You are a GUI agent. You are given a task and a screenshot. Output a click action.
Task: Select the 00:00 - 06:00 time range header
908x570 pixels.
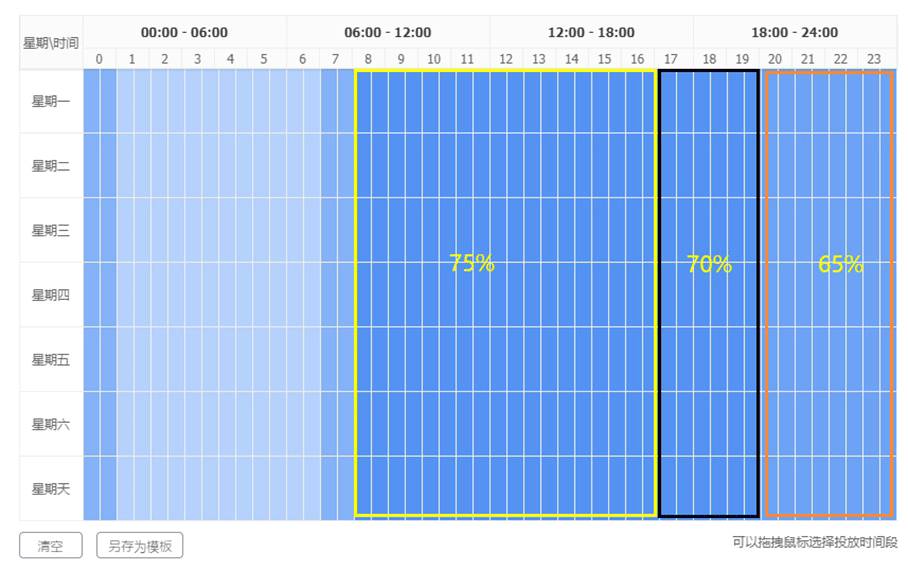coord(184,32)
